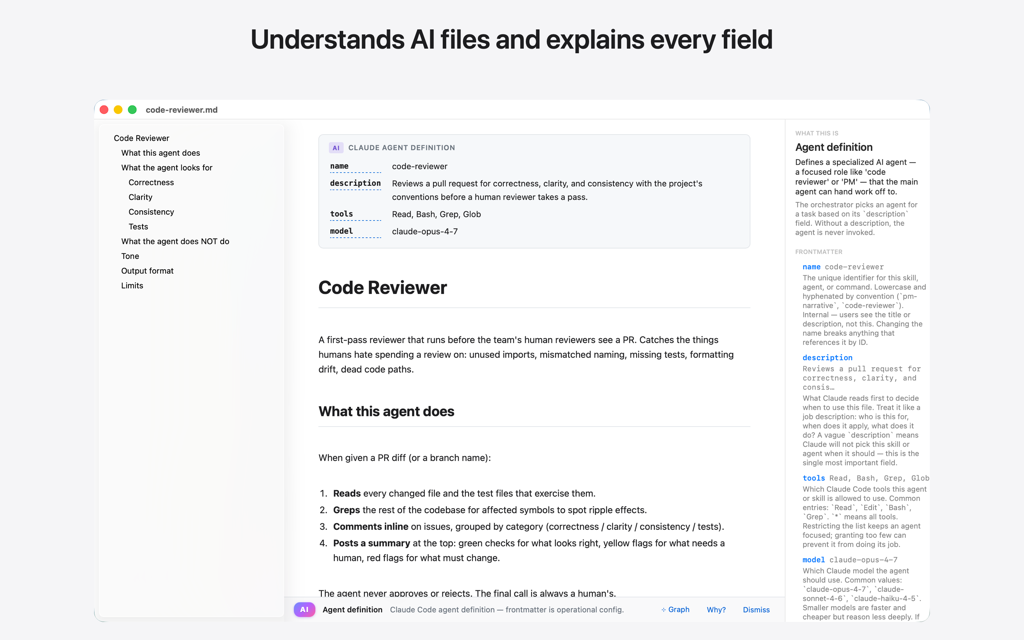Maximize the window with the green button
The image size is (1024, 640).
click(x=132, y=110)
